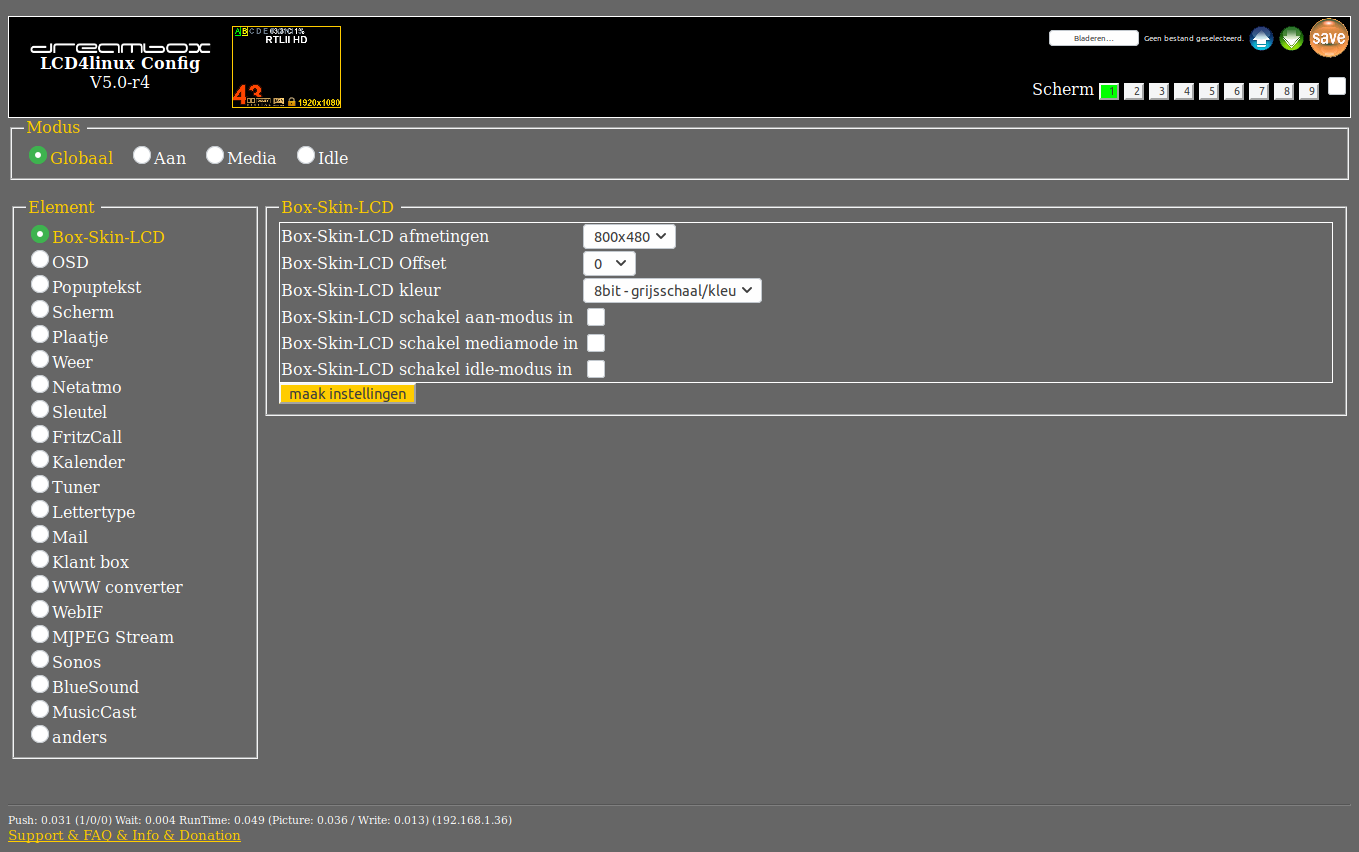Expand the Box-Skin-LCD Offset dropdown
Image resolution: width=1359 pixels, height=852 pixels.
[609, 264]
